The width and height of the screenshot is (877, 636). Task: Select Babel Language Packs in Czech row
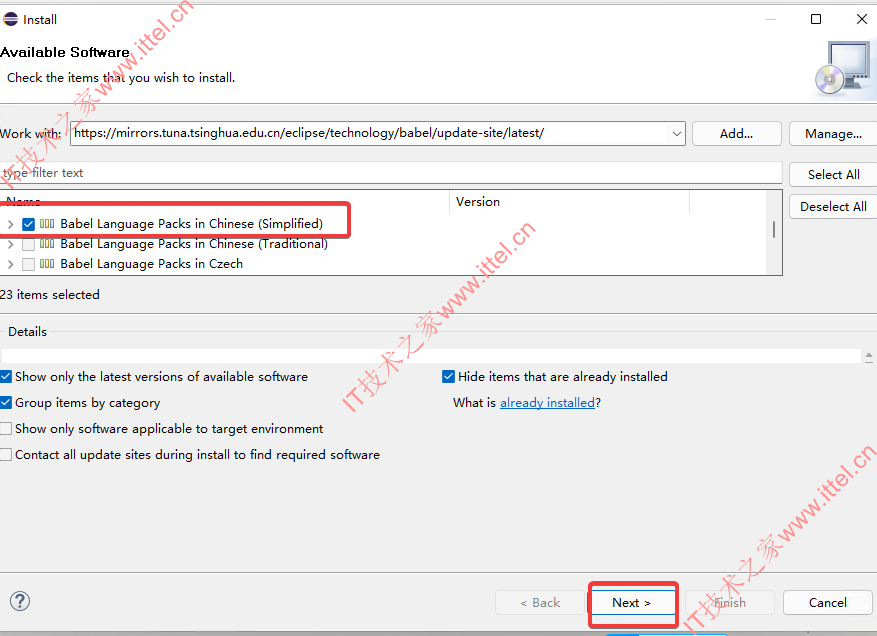tap(152, 264)
